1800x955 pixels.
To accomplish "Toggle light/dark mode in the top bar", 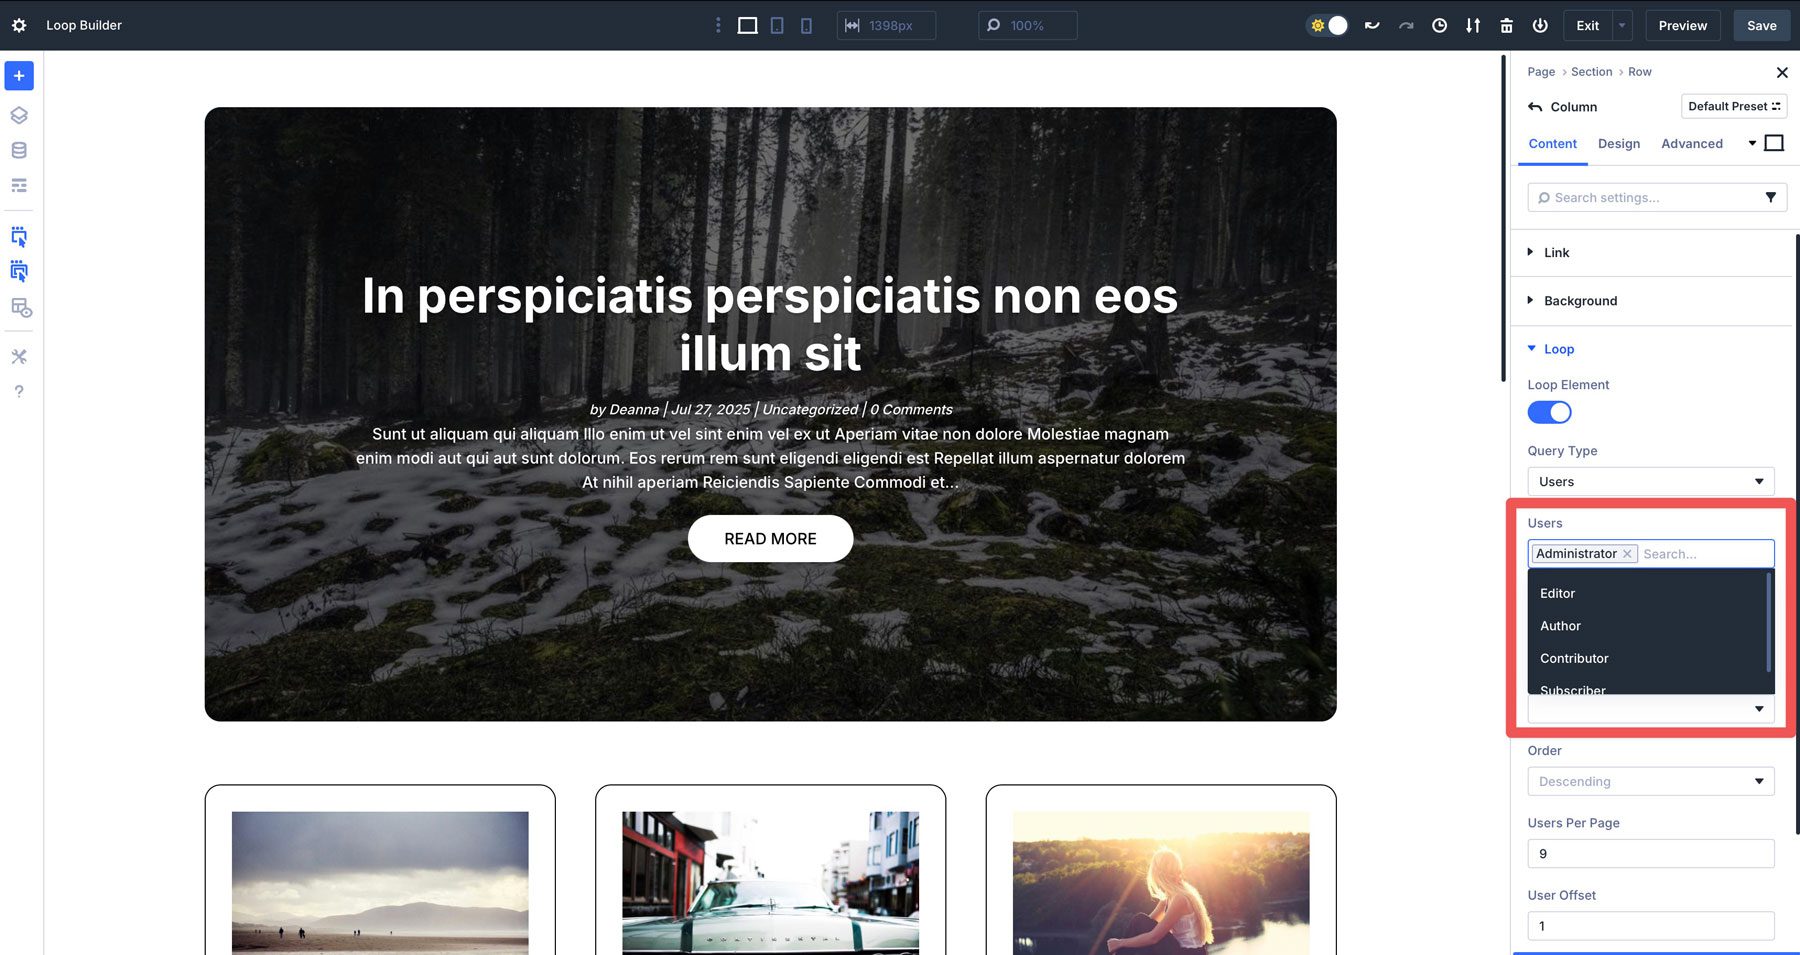I will point(1327,25).
